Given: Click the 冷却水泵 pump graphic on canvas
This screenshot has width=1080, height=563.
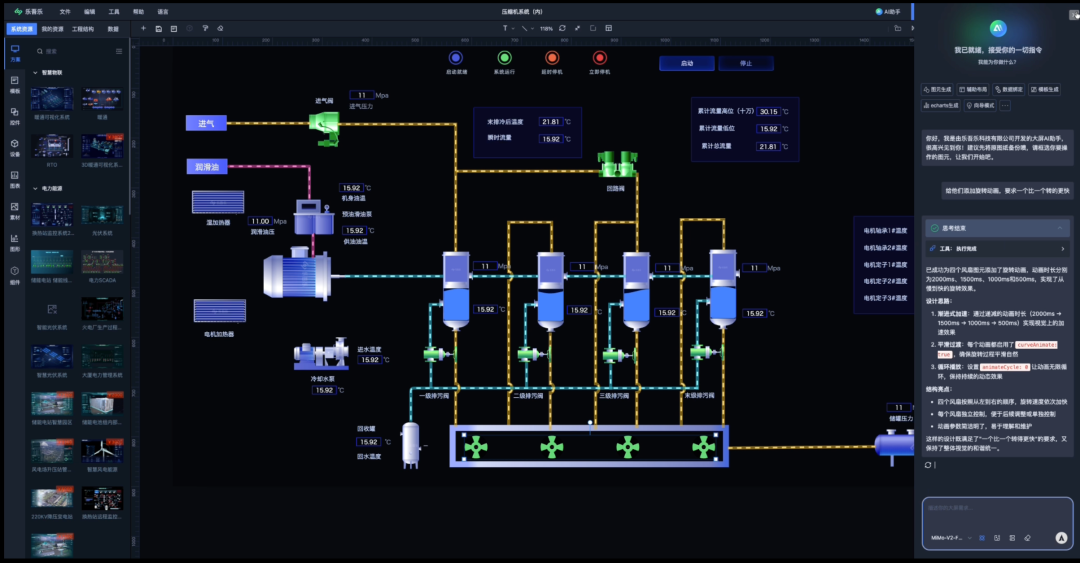Looking at the screenshot, I should (x=321, y=354).
